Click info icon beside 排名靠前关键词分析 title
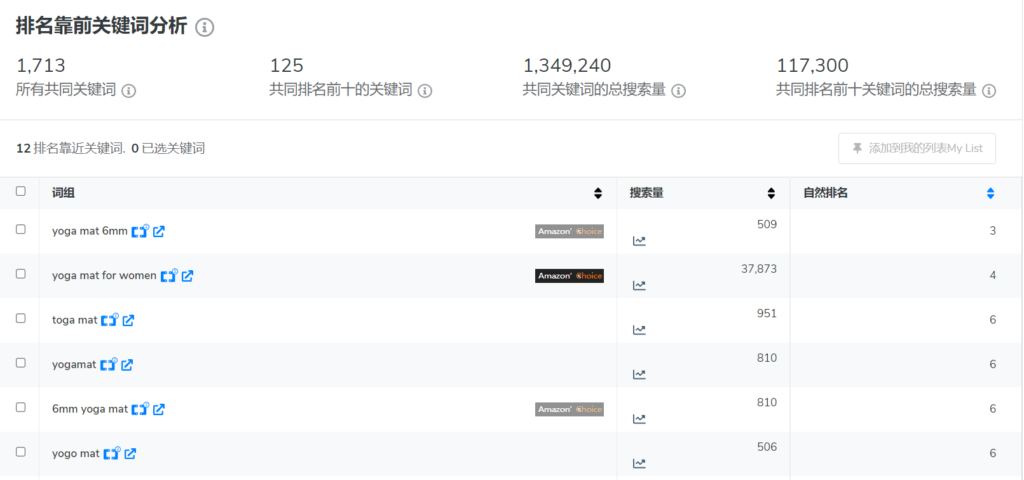 tap(204, 28)
